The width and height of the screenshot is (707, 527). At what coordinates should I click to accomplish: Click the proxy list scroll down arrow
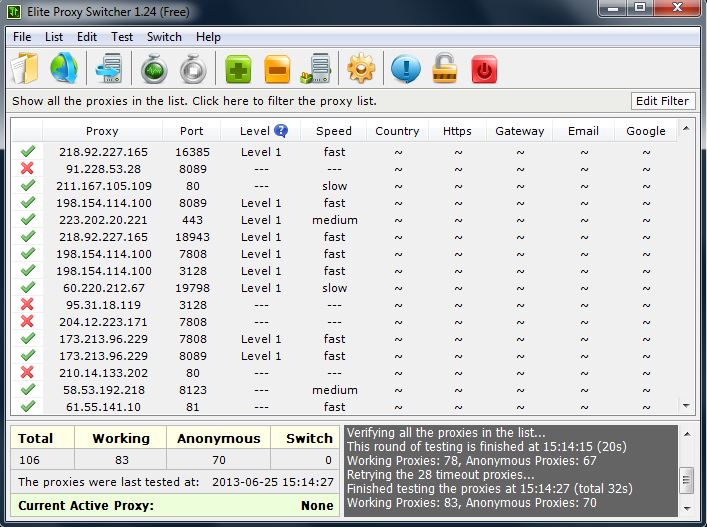pos(686,406)
